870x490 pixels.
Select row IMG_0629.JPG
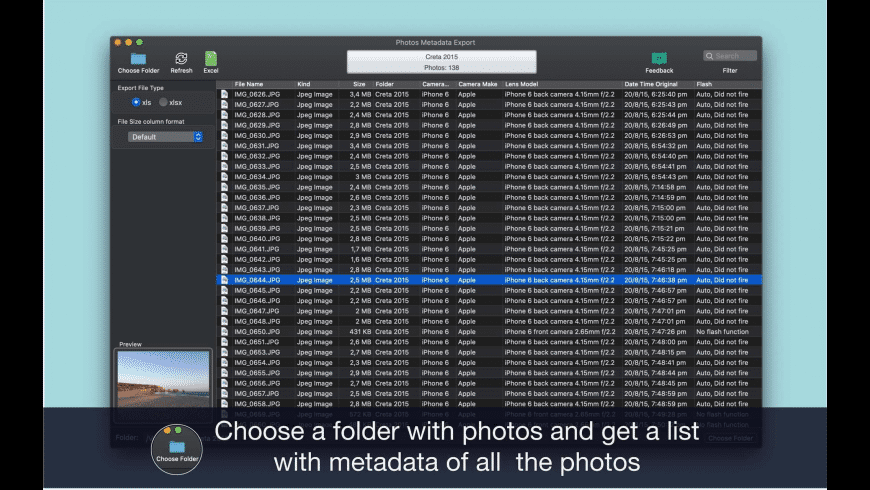[x=489, y=125]
